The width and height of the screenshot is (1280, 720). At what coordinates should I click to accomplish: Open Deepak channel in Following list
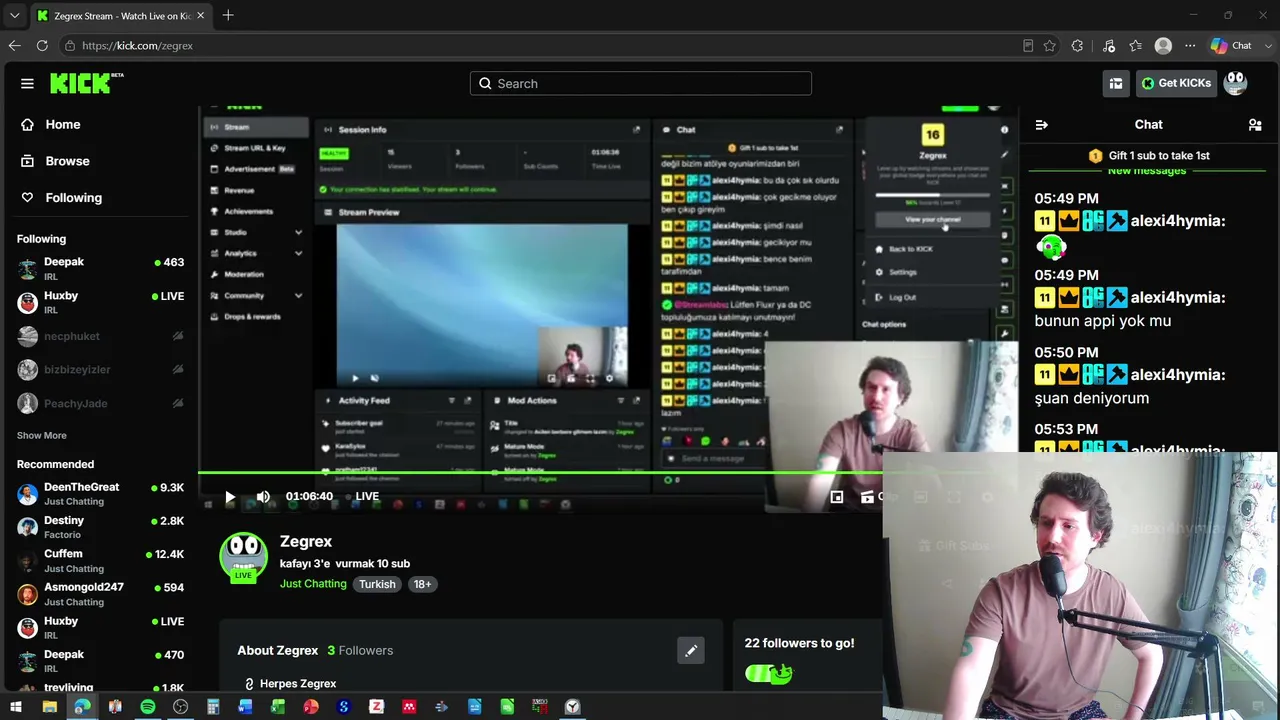[100, 269]
